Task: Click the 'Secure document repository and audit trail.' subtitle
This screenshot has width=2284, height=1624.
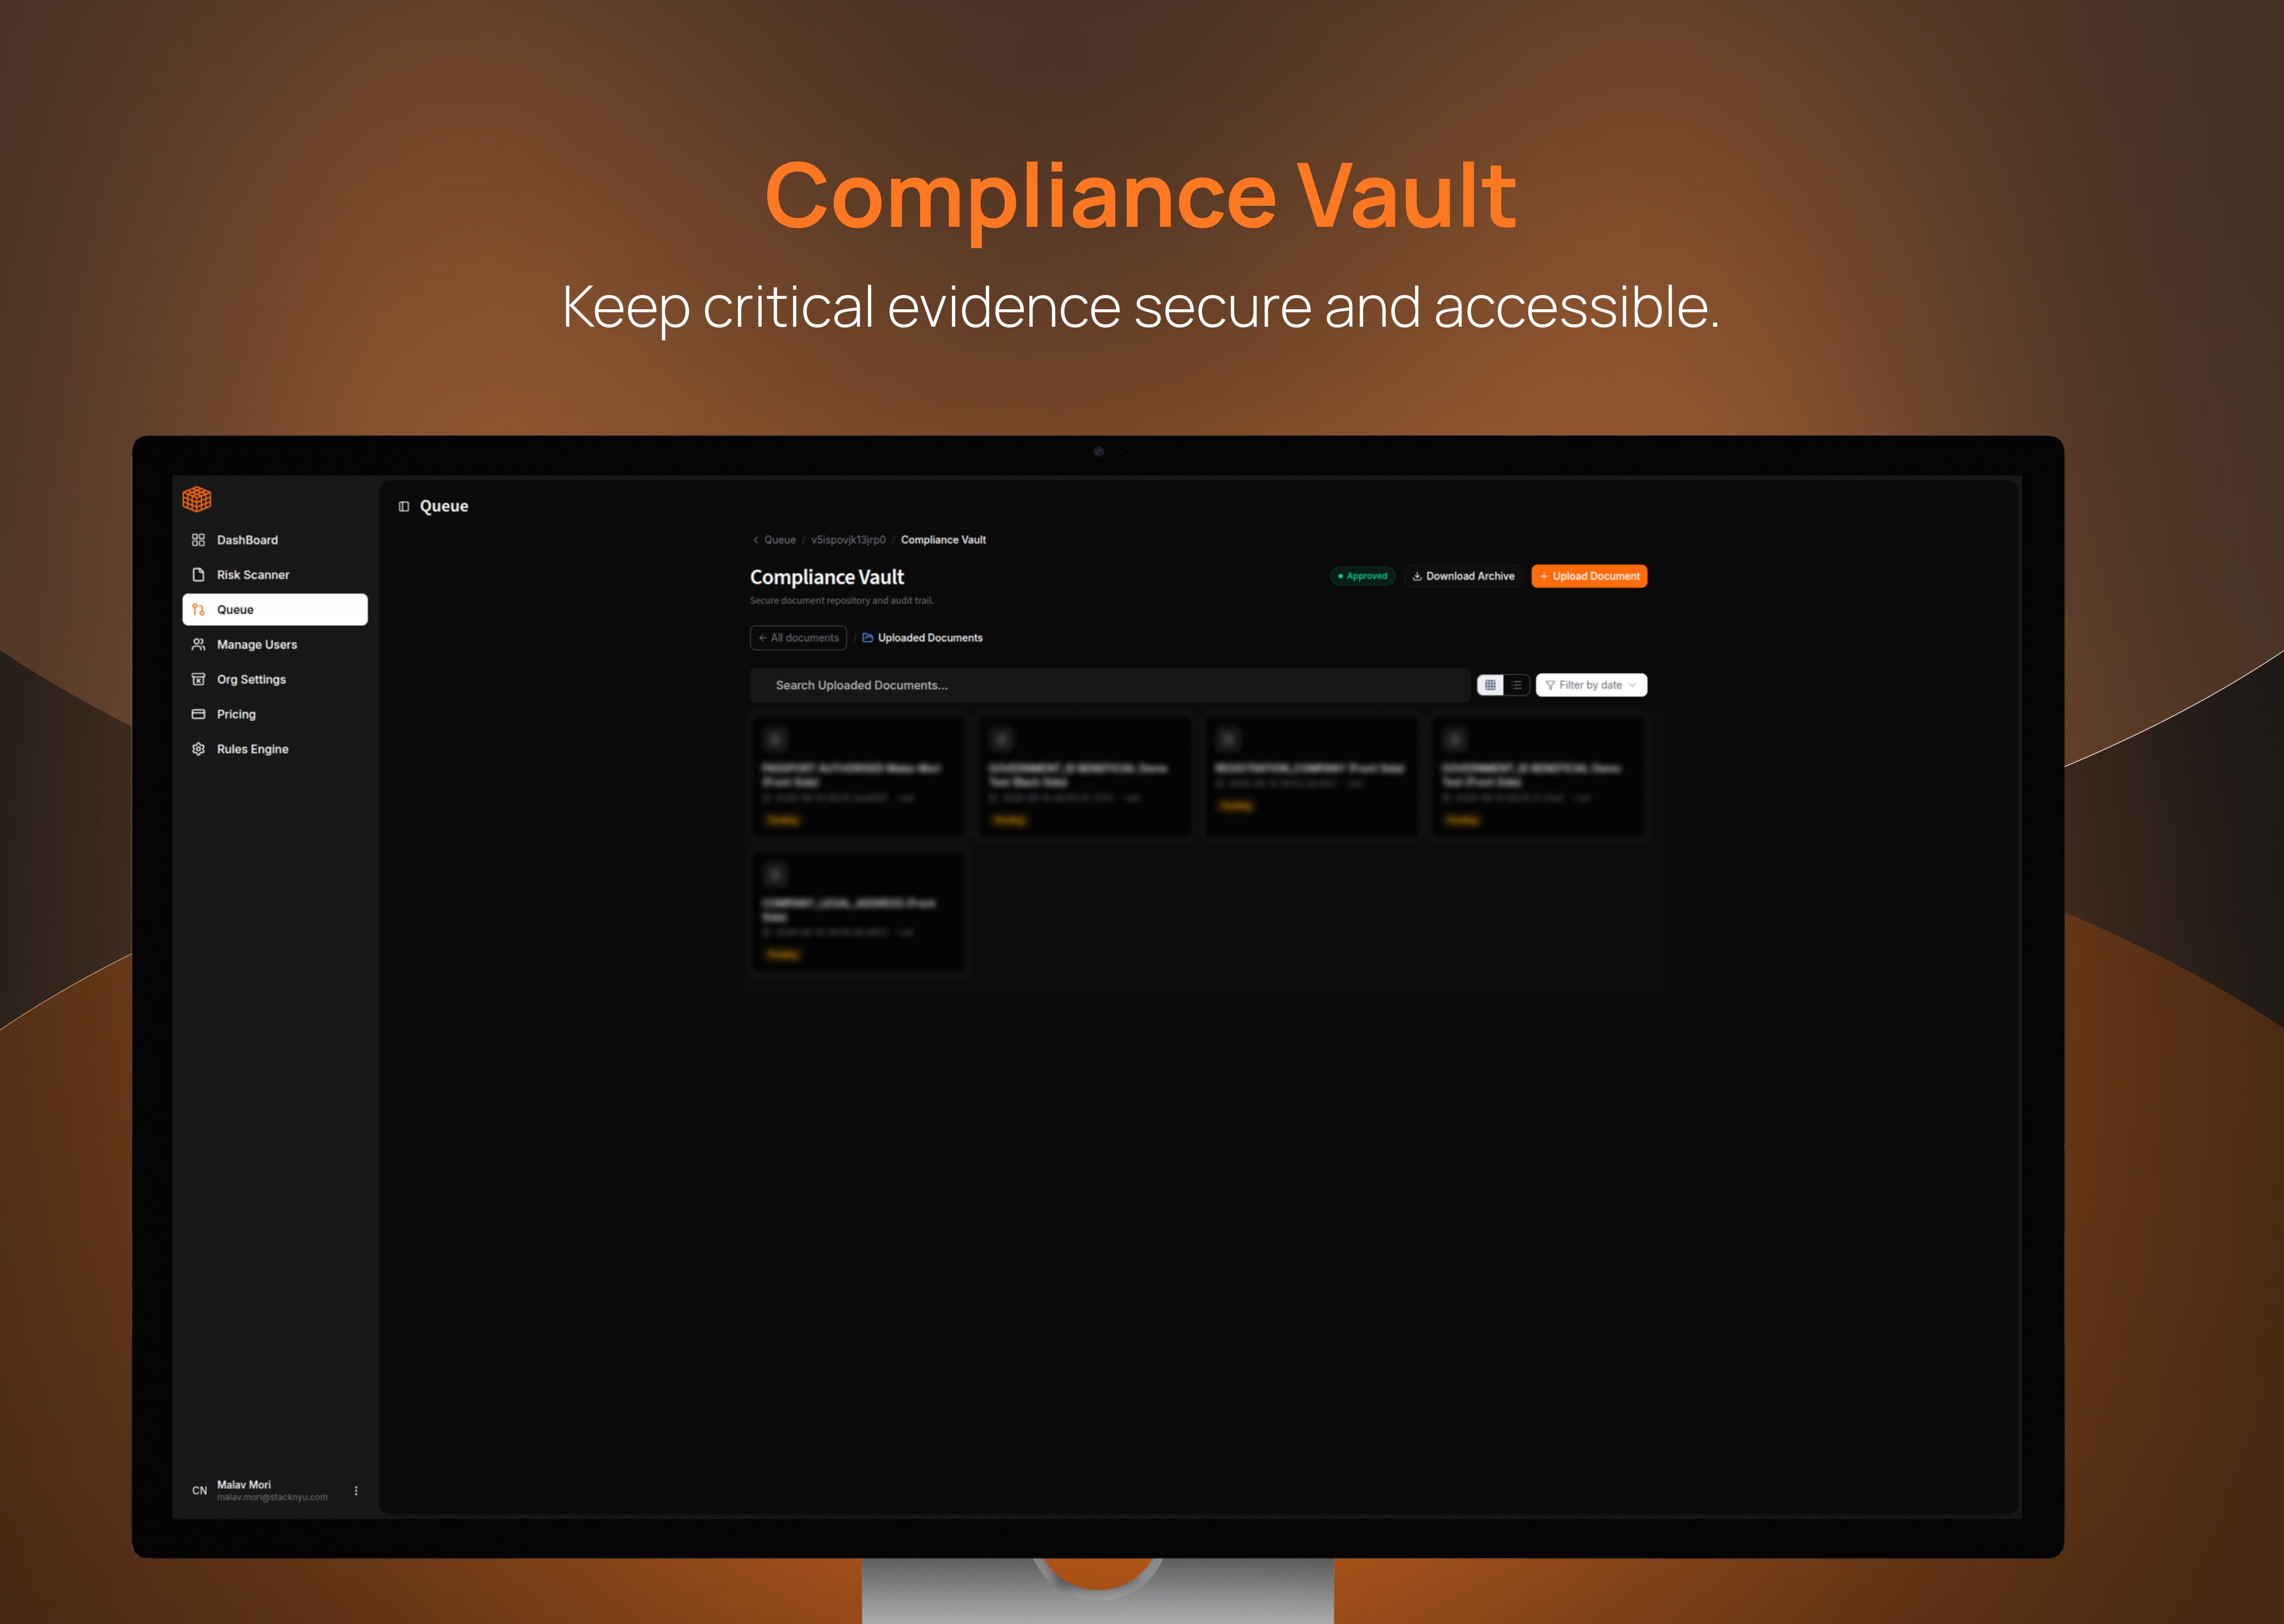Action: click(842, 601)
